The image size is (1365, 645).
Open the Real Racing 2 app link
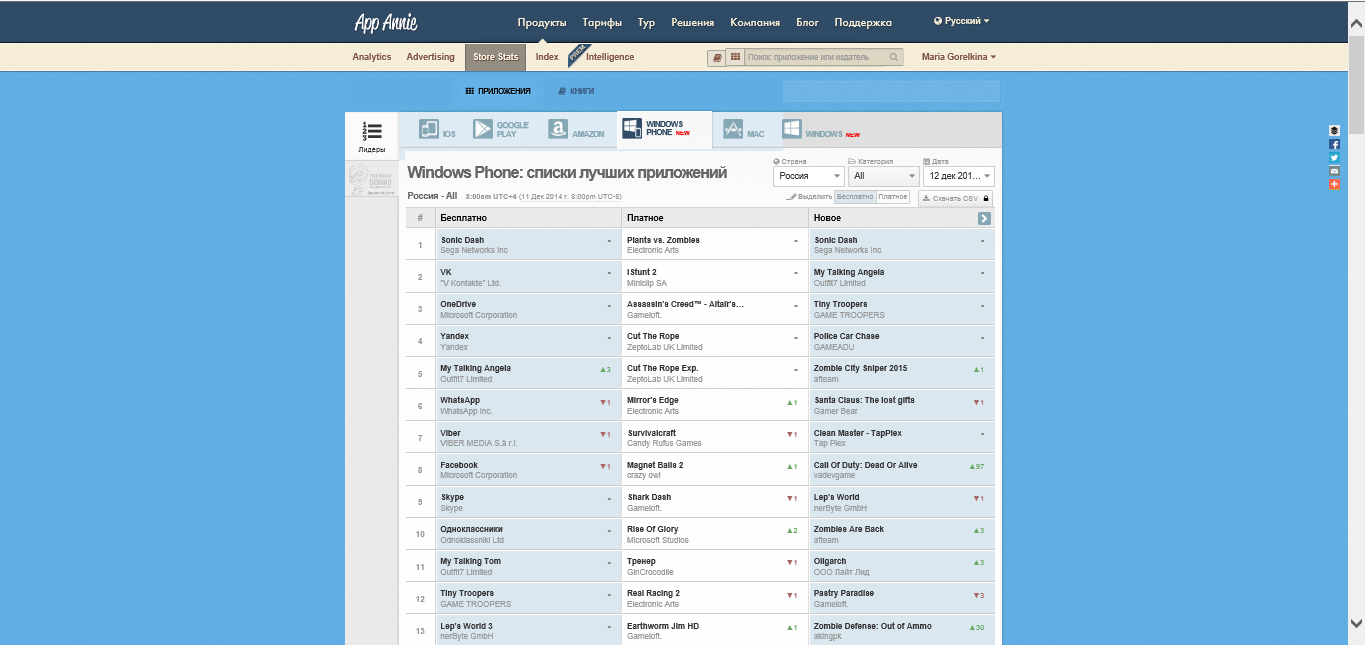point(653,593)
